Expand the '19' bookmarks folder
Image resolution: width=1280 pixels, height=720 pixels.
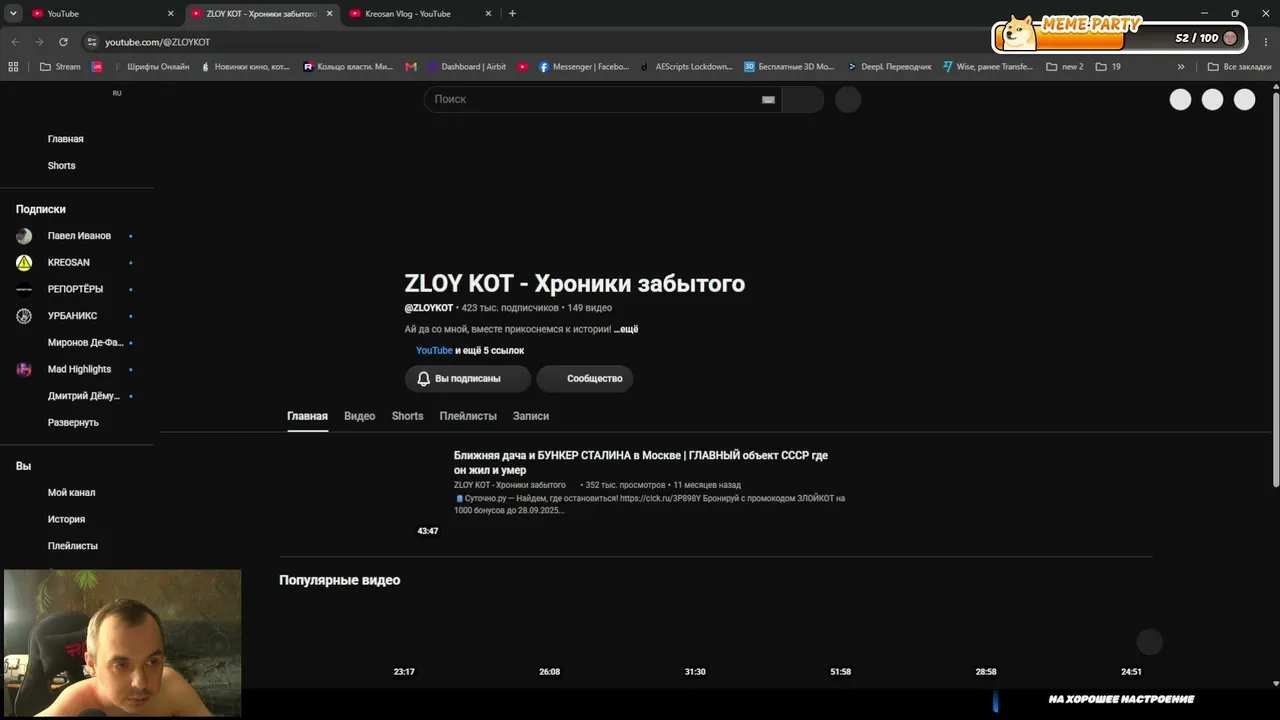click(1108, 67)
